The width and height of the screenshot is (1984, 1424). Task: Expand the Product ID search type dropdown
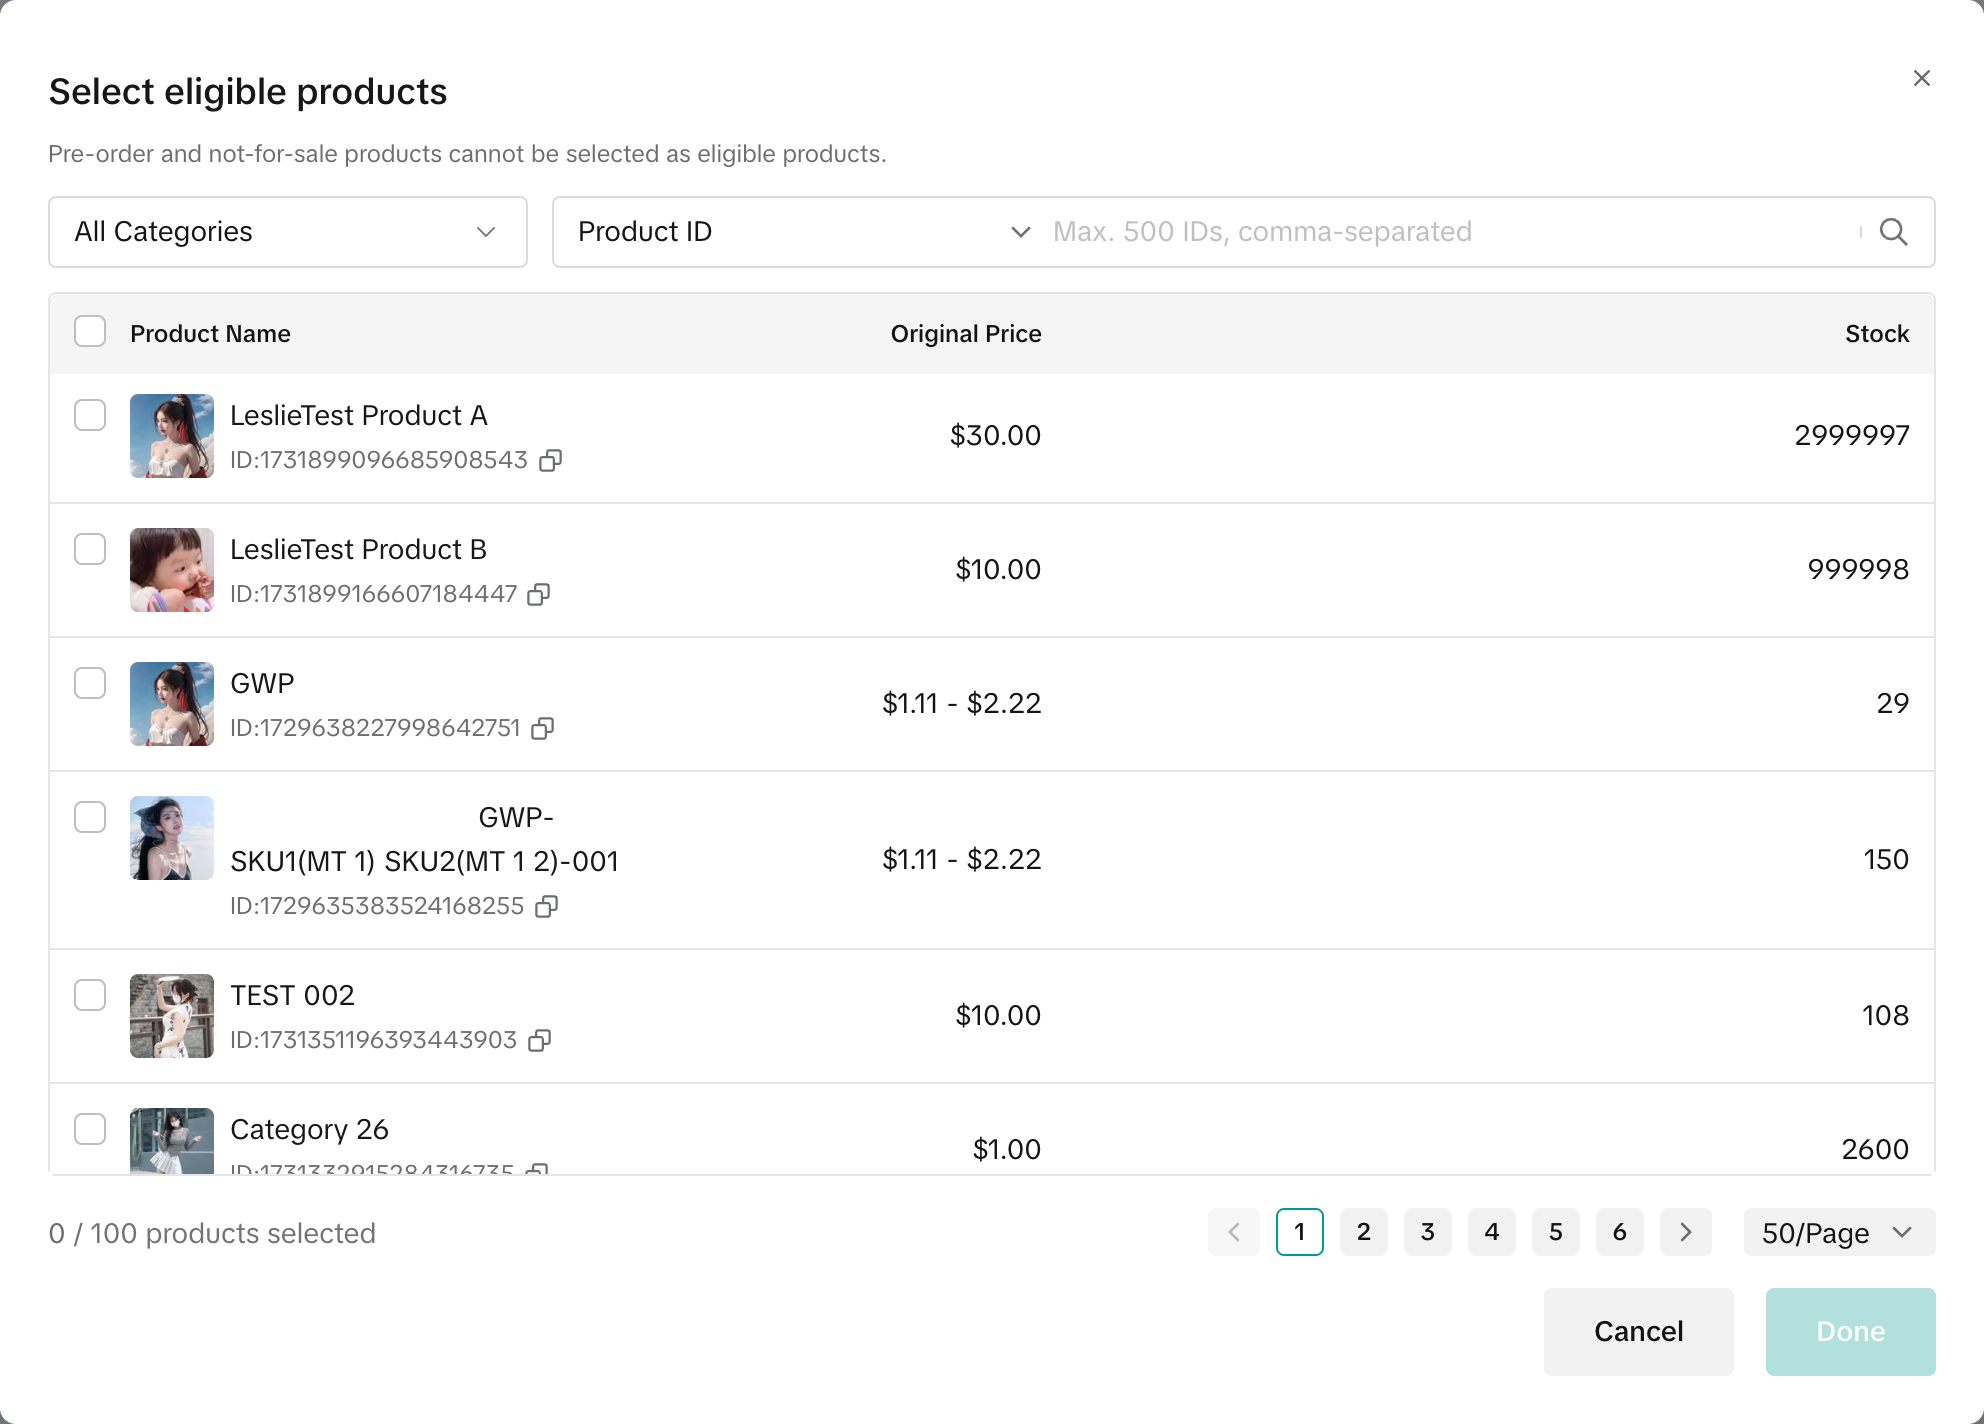802,232
